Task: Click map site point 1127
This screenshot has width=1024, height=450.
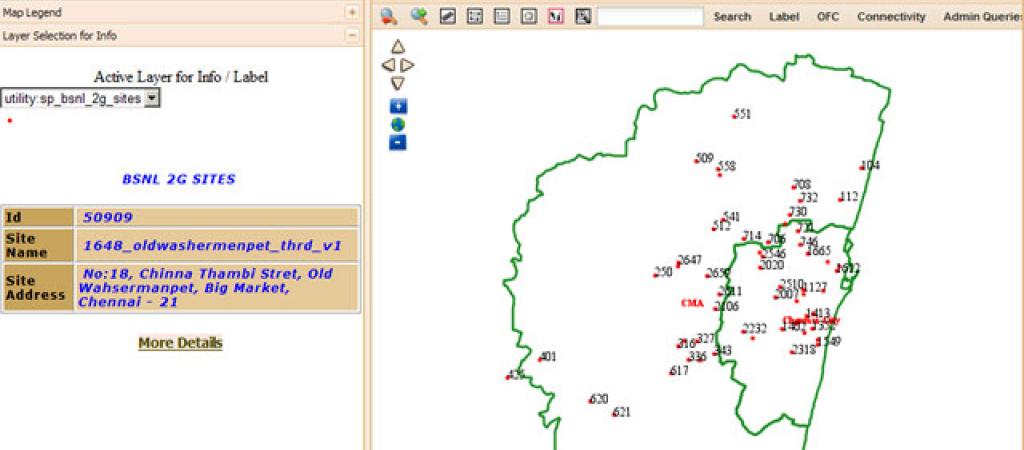Action: 803,291
